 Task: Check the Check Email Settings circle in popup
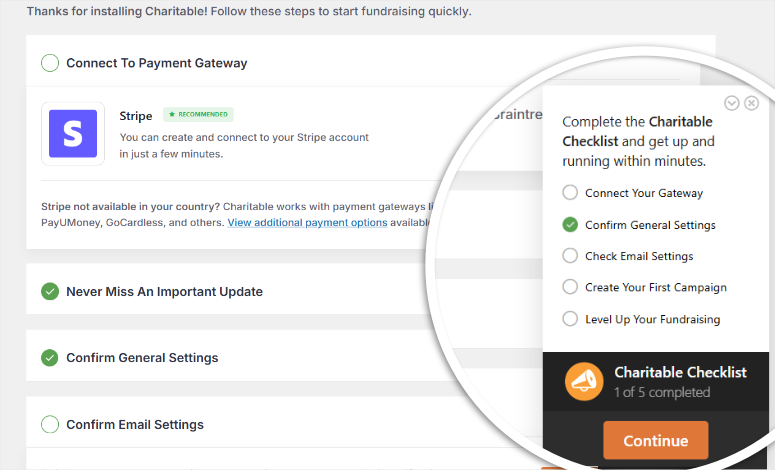[x=570, y=256]
